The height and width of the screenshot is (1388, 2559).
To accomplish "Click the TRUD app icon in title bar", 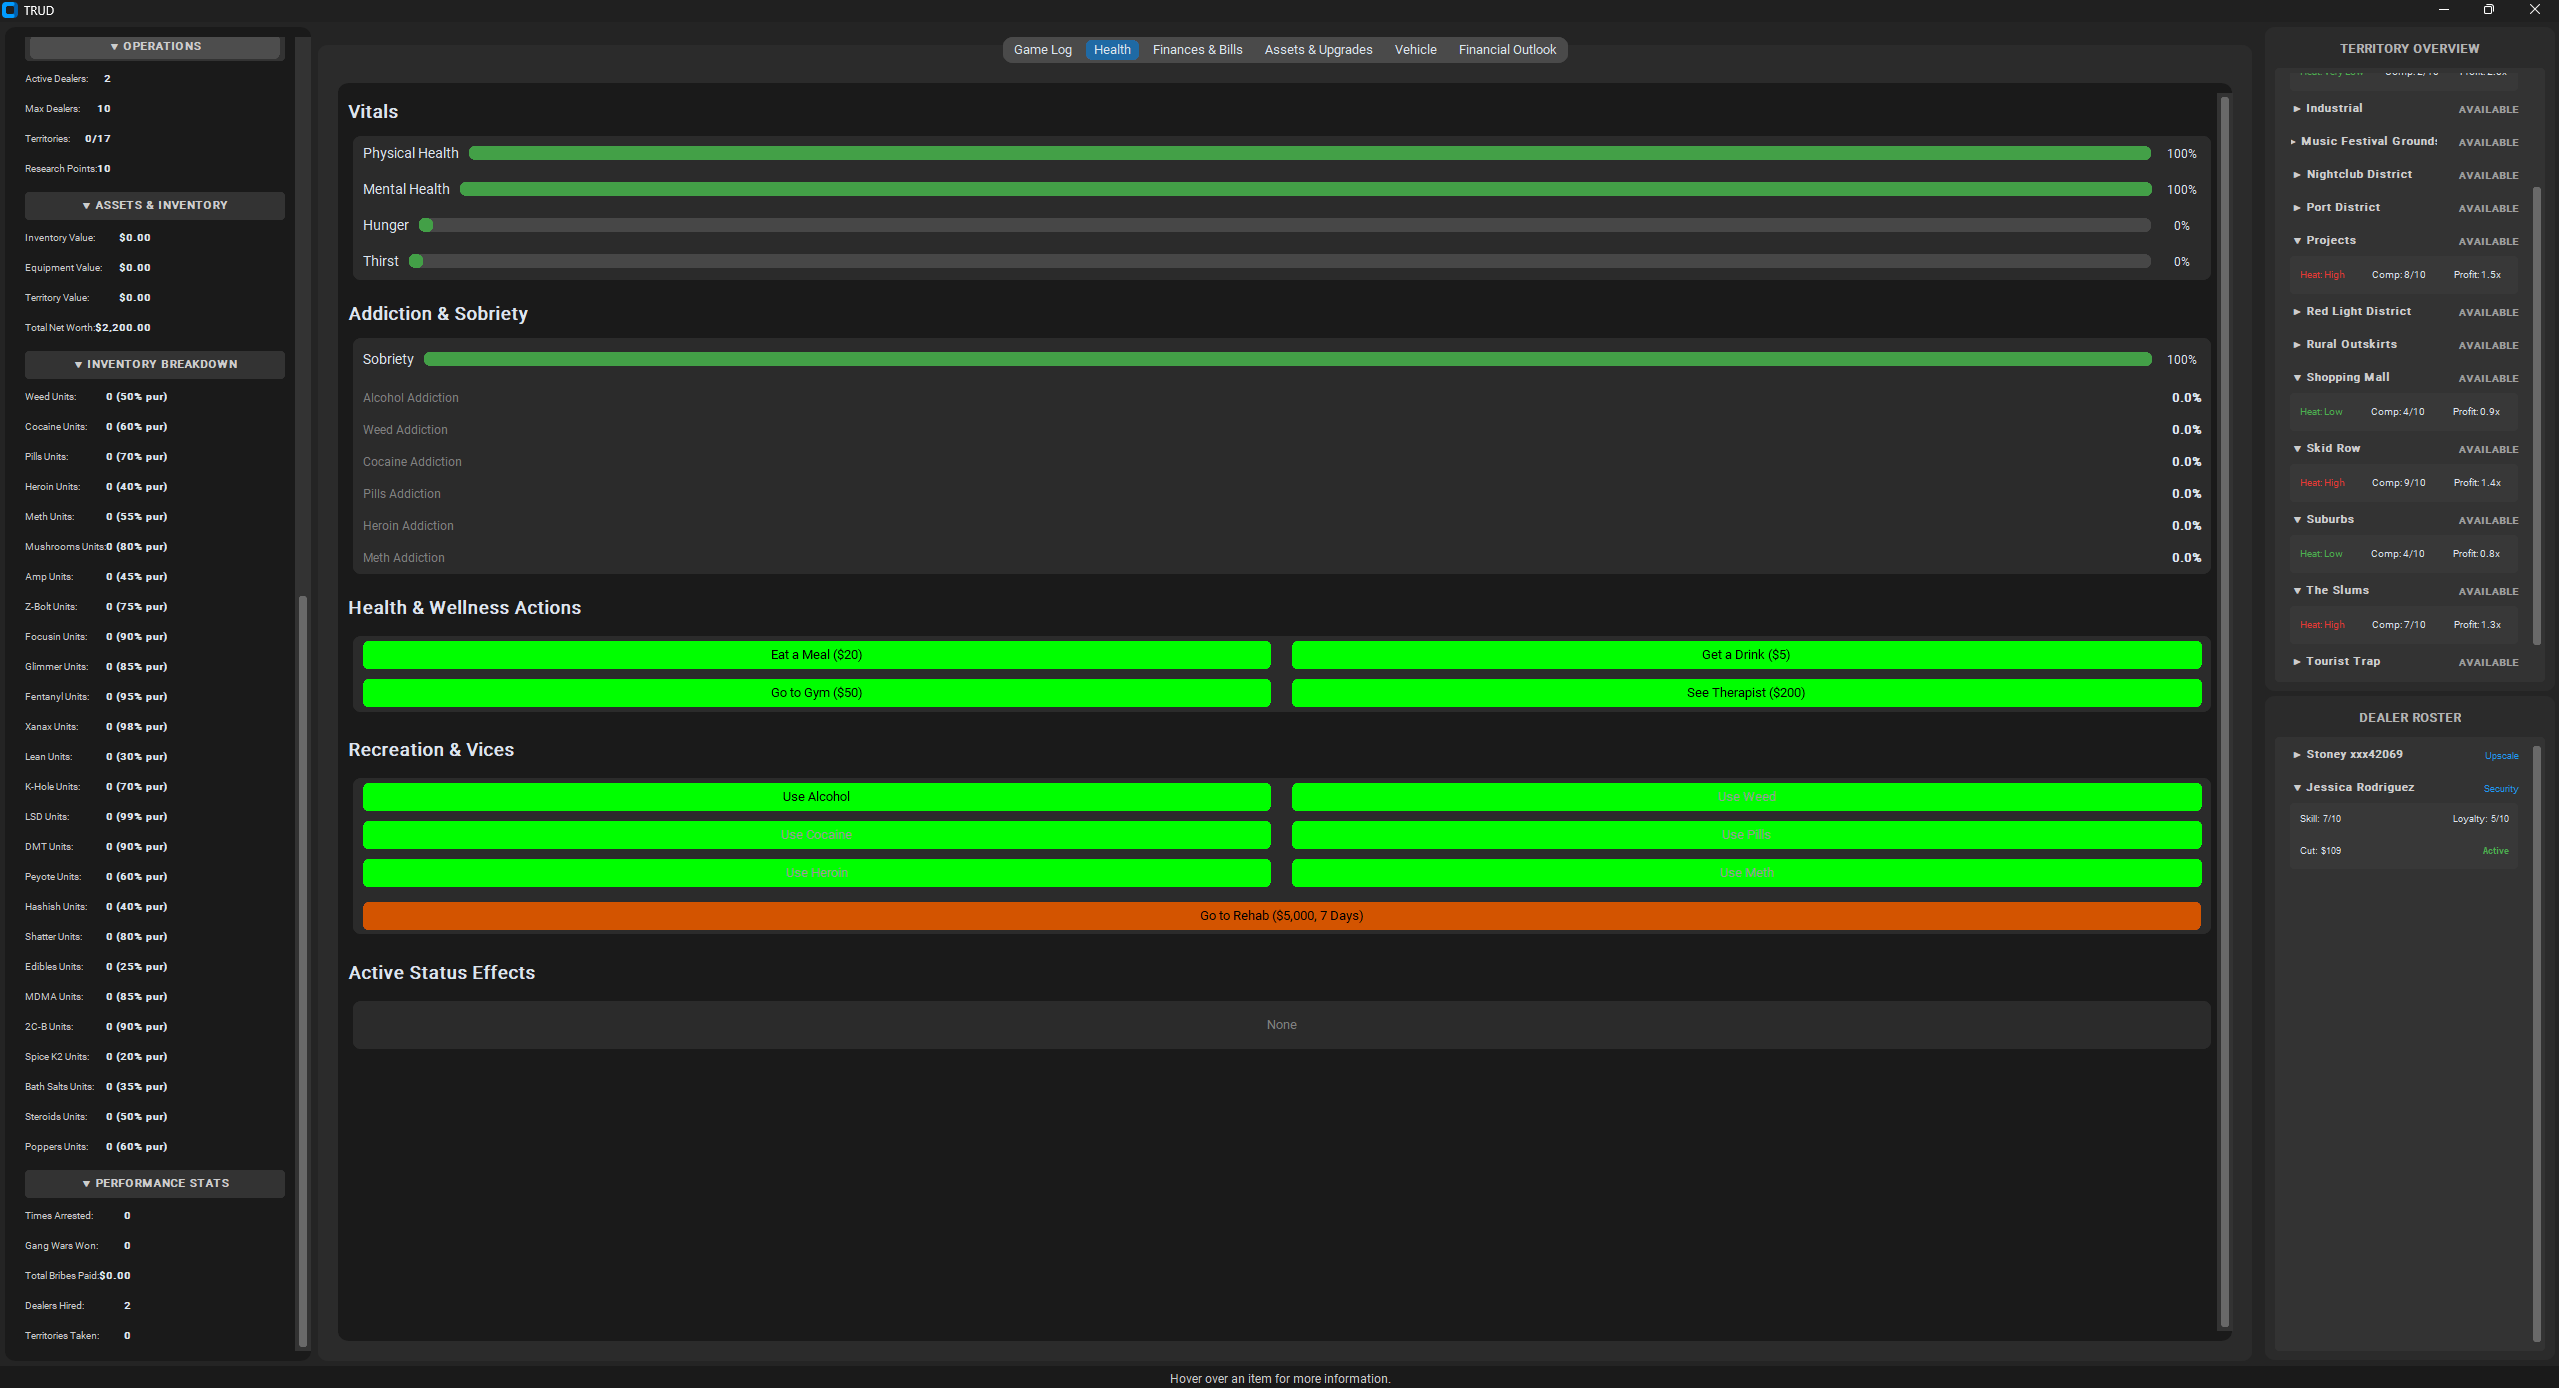I will [10, 10].
